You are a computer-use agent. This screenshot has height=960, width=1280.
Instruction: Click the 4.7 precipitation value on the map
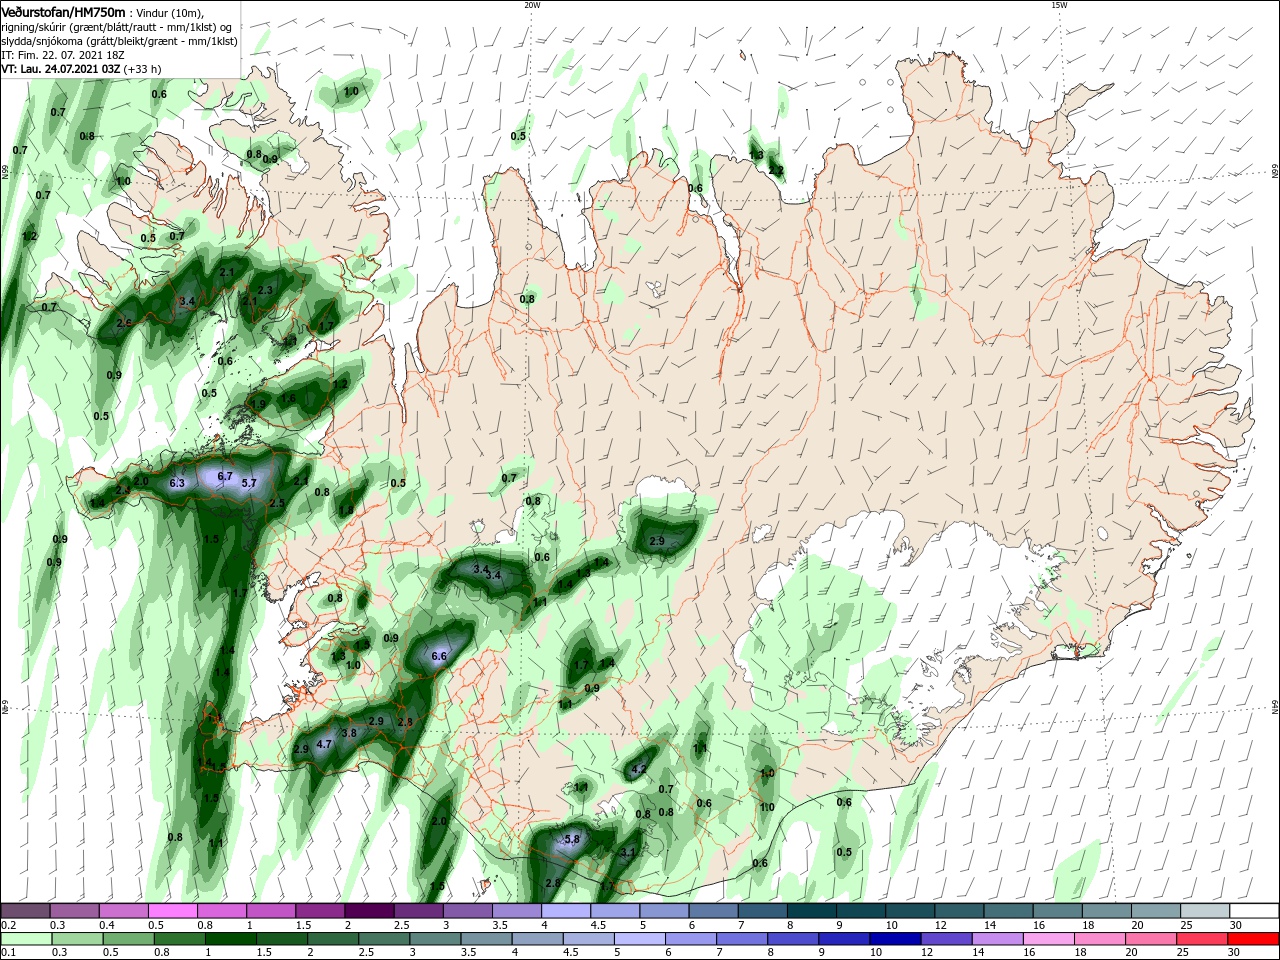point(324,744)
